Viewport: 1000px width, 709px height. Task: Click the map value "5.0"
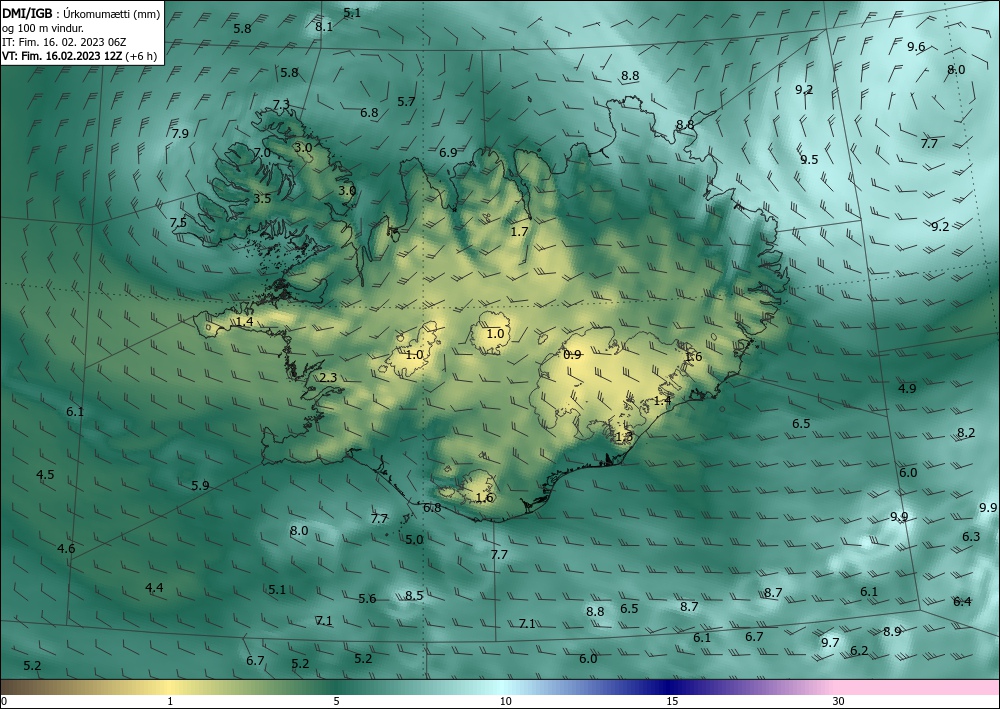tap(415, 540)
